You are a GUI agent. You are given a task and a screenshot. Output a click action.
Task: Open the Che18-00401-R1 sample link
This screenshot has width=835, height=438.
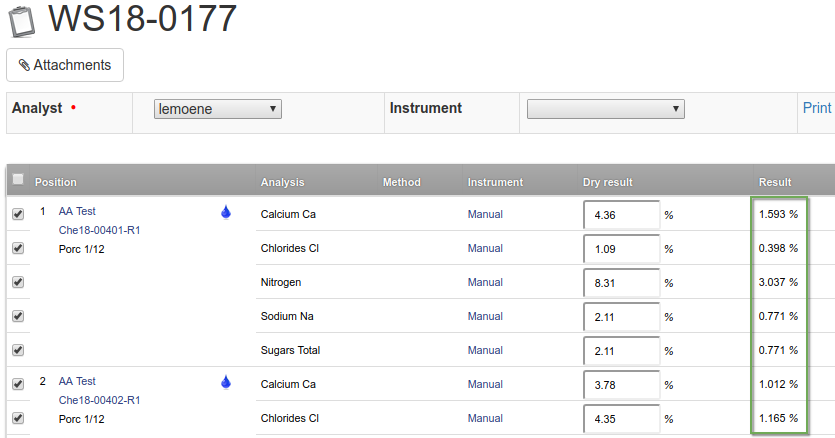pos(99,231)
